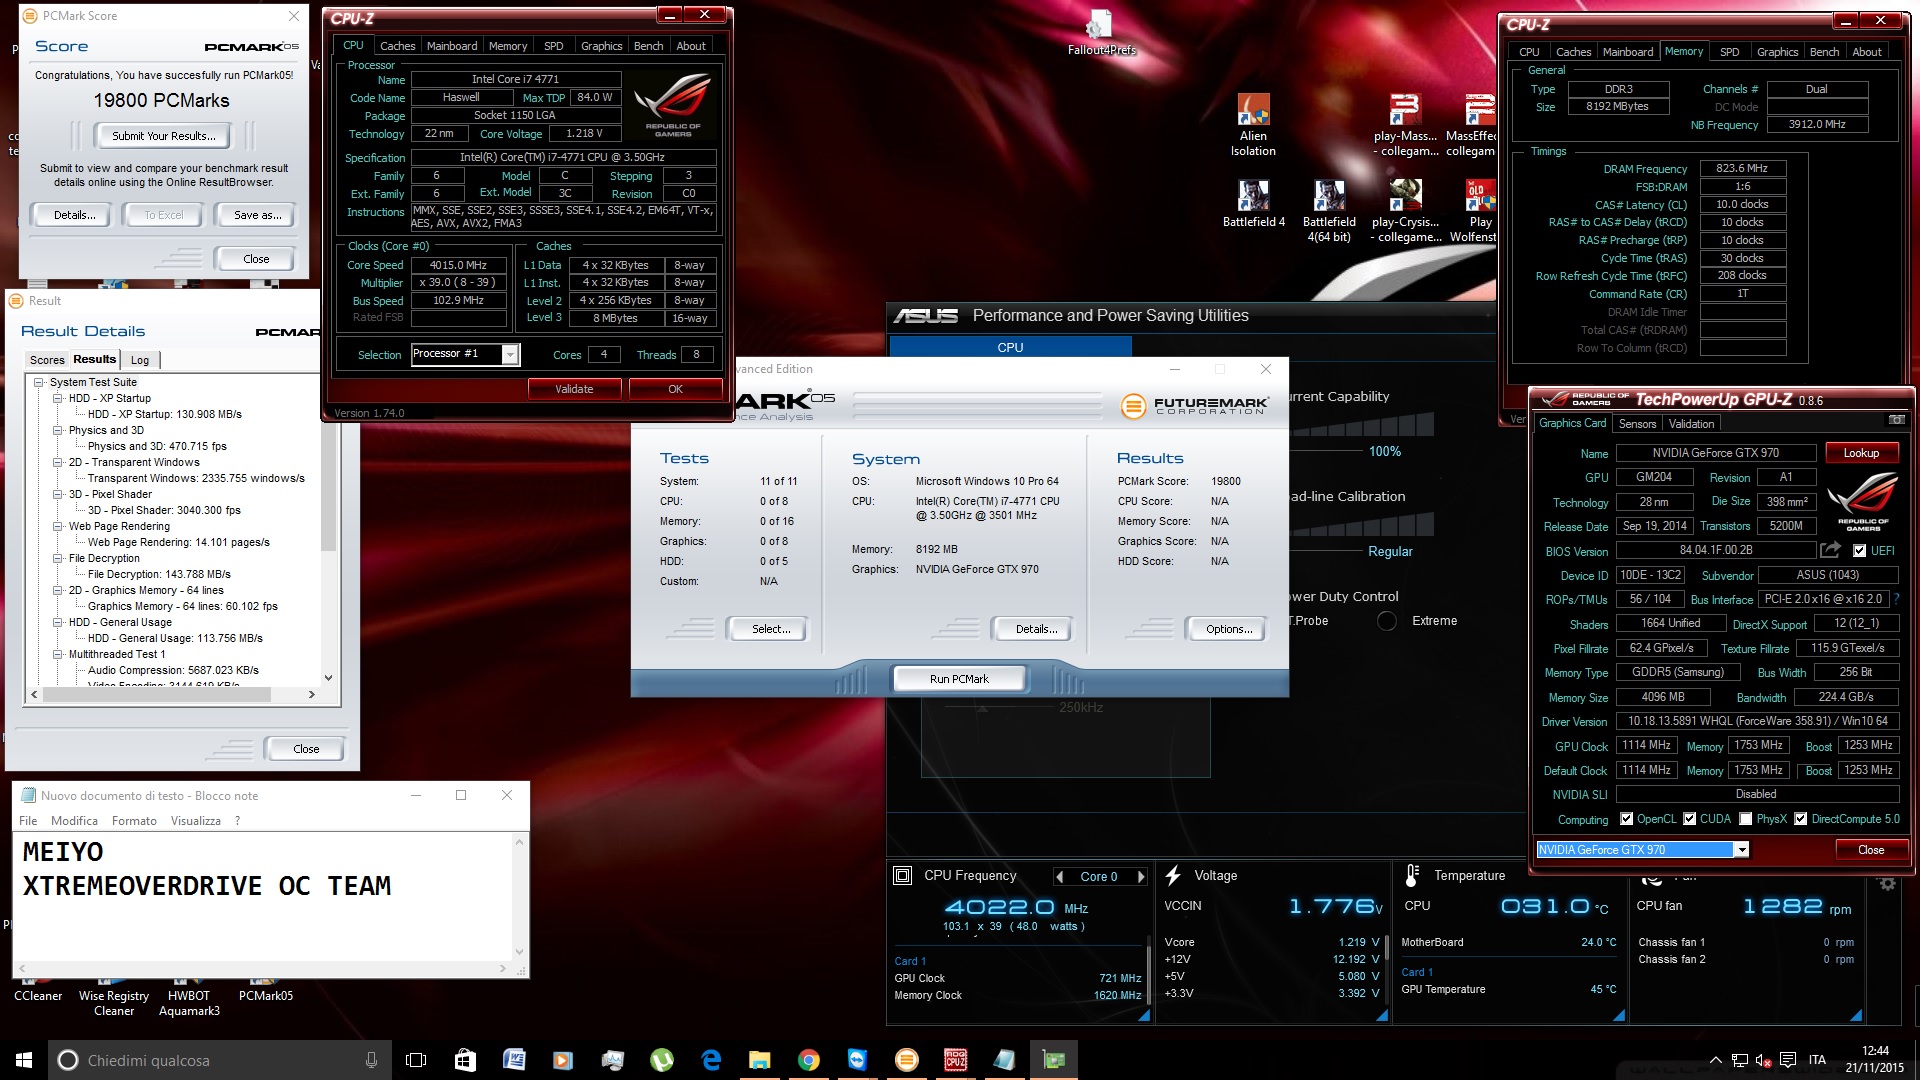Click the Regular load-line calibration slider
Screen dimensions: 1920x1080
pyautogui.click(x=1362, y=524)
